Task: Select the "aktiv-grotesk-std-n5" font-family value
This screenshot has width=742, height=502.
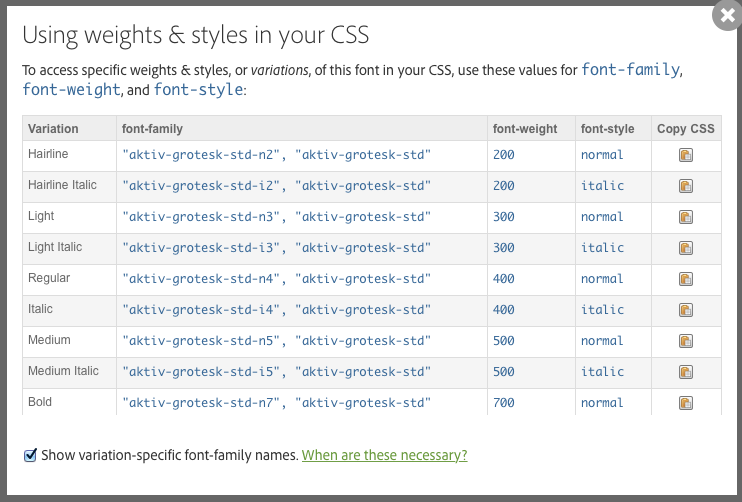Action: [201, 341]
